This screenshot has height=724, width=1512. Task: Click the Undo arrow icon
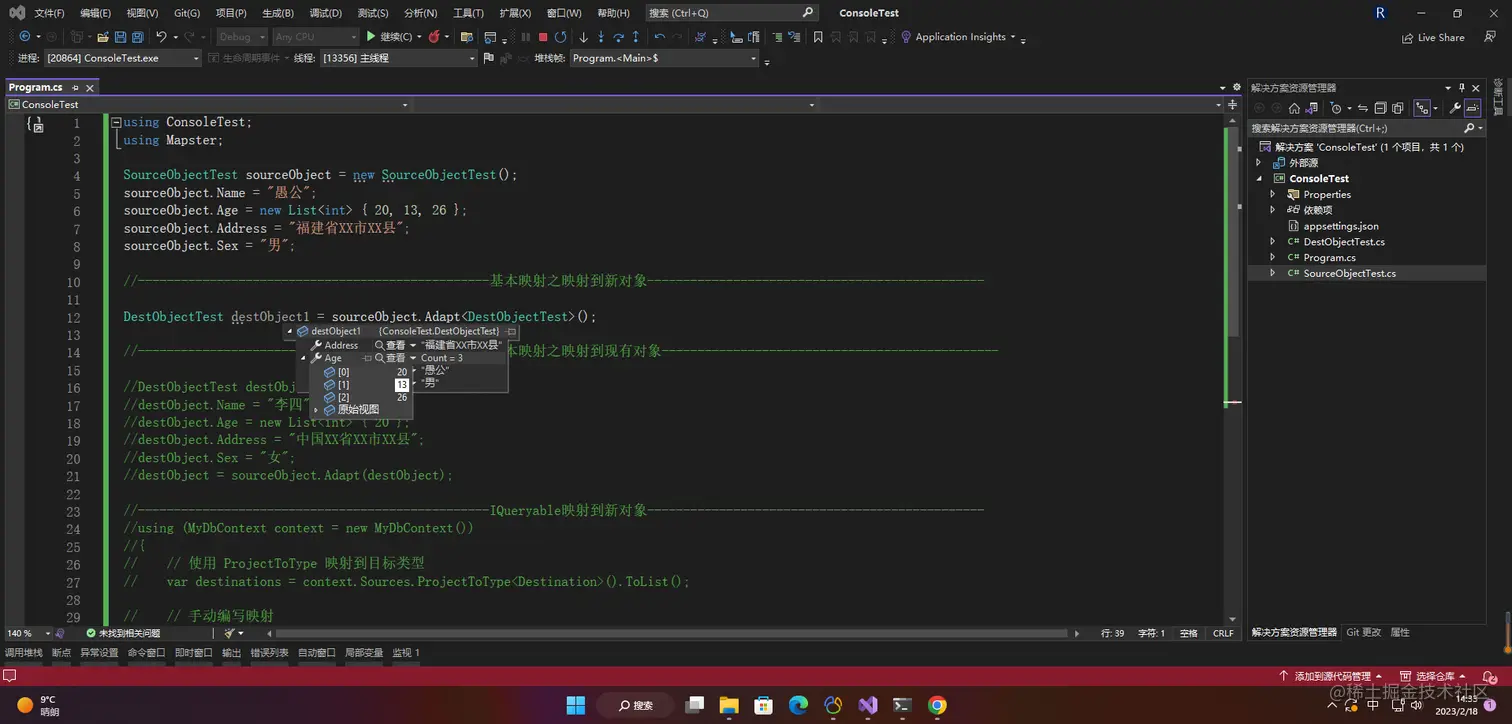point(161,37)
